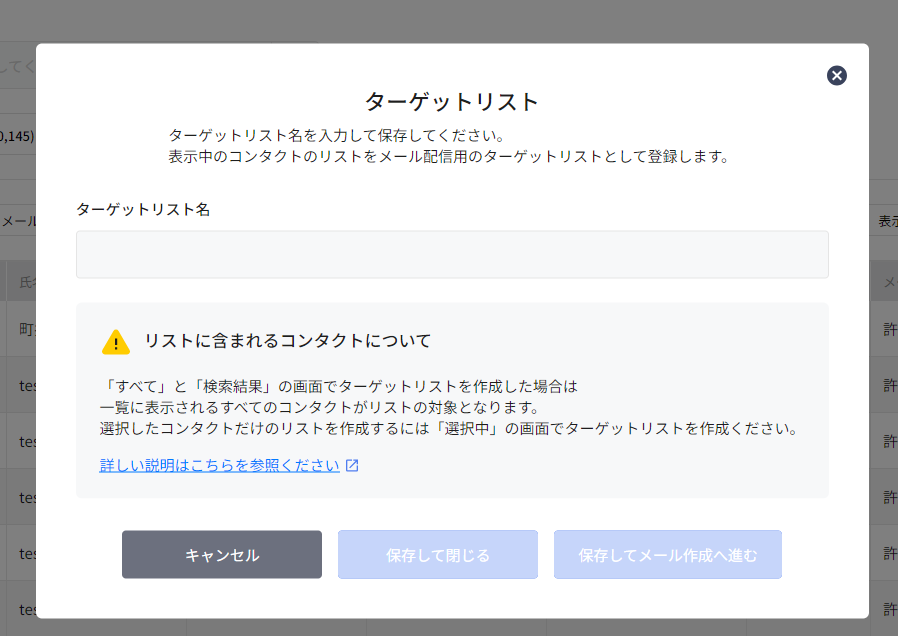
Task: Click 保存してメール作成へ進む button
Action: (667, 554)
